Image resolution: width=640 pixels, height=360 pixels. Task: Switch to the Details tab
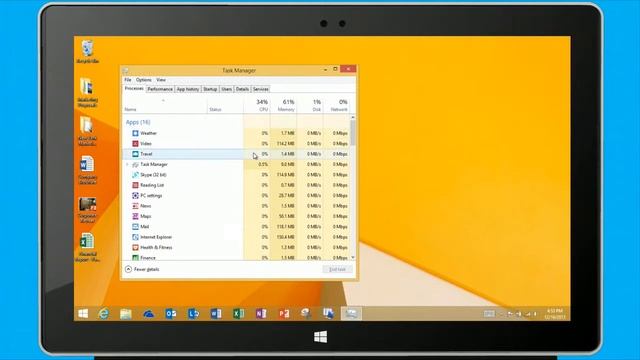(242, 89)
